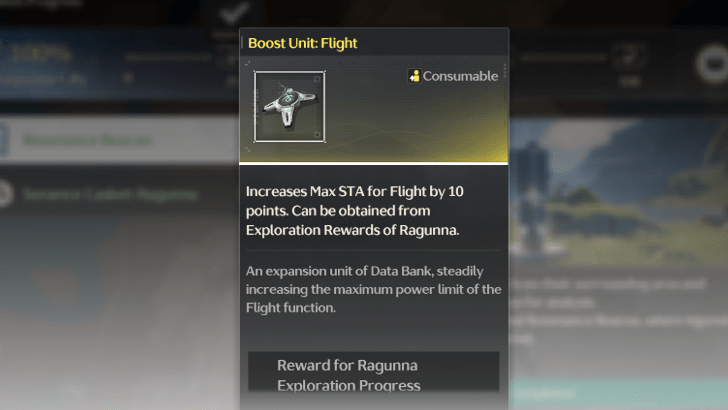728x410 pixels.
Task: Click the vertical dots beside Consumable
Action: [505, 72]
